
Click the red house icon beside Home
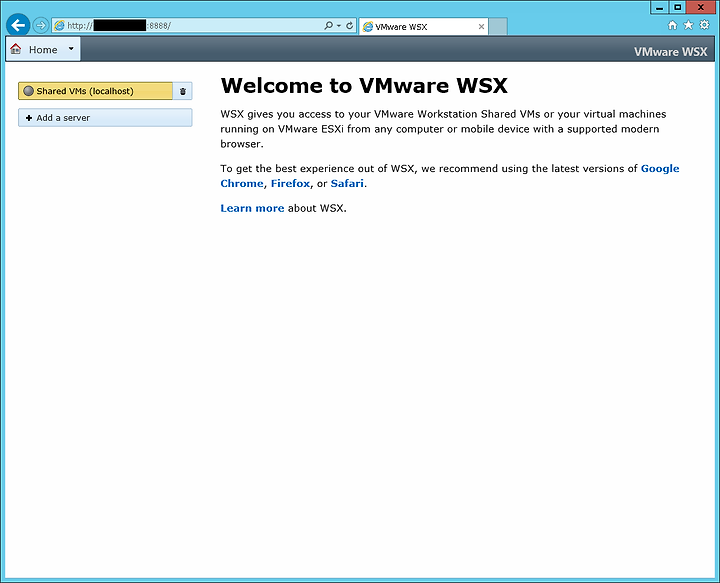(x=16, y=49)
